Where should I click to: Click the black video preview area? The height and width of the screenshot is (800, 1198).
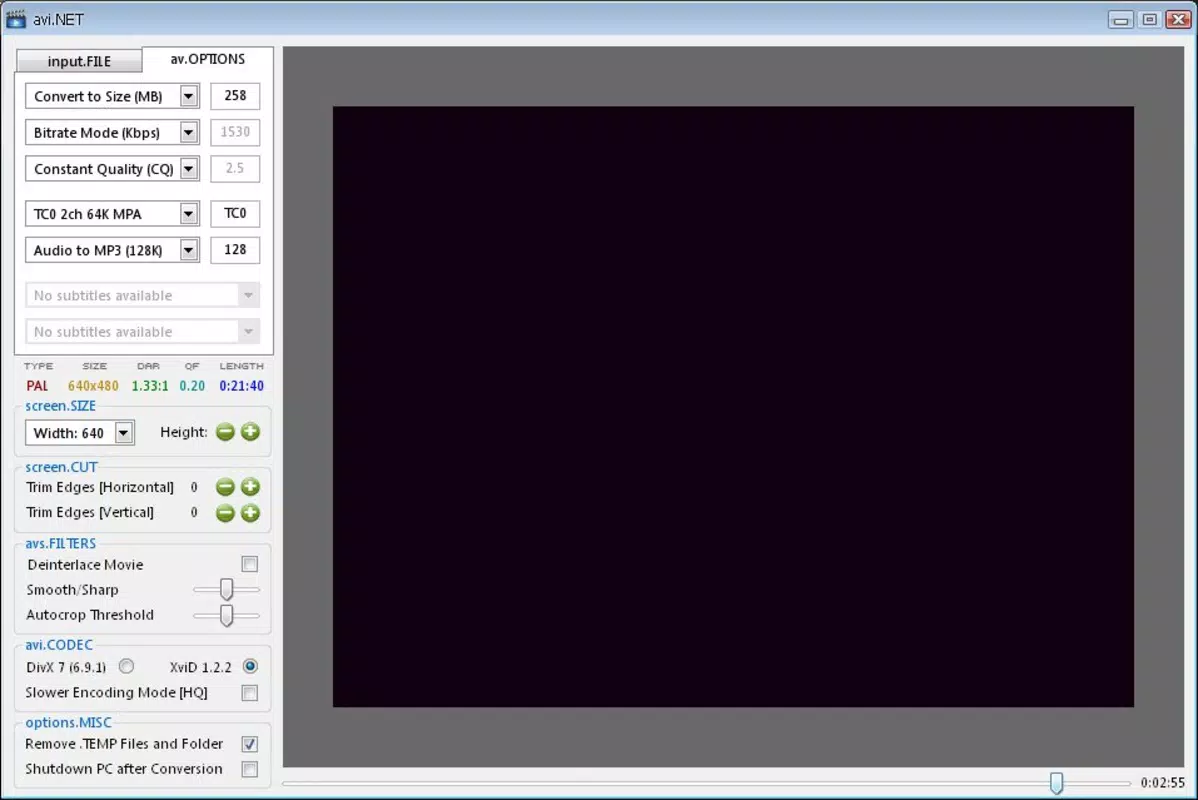pos(733,406)
